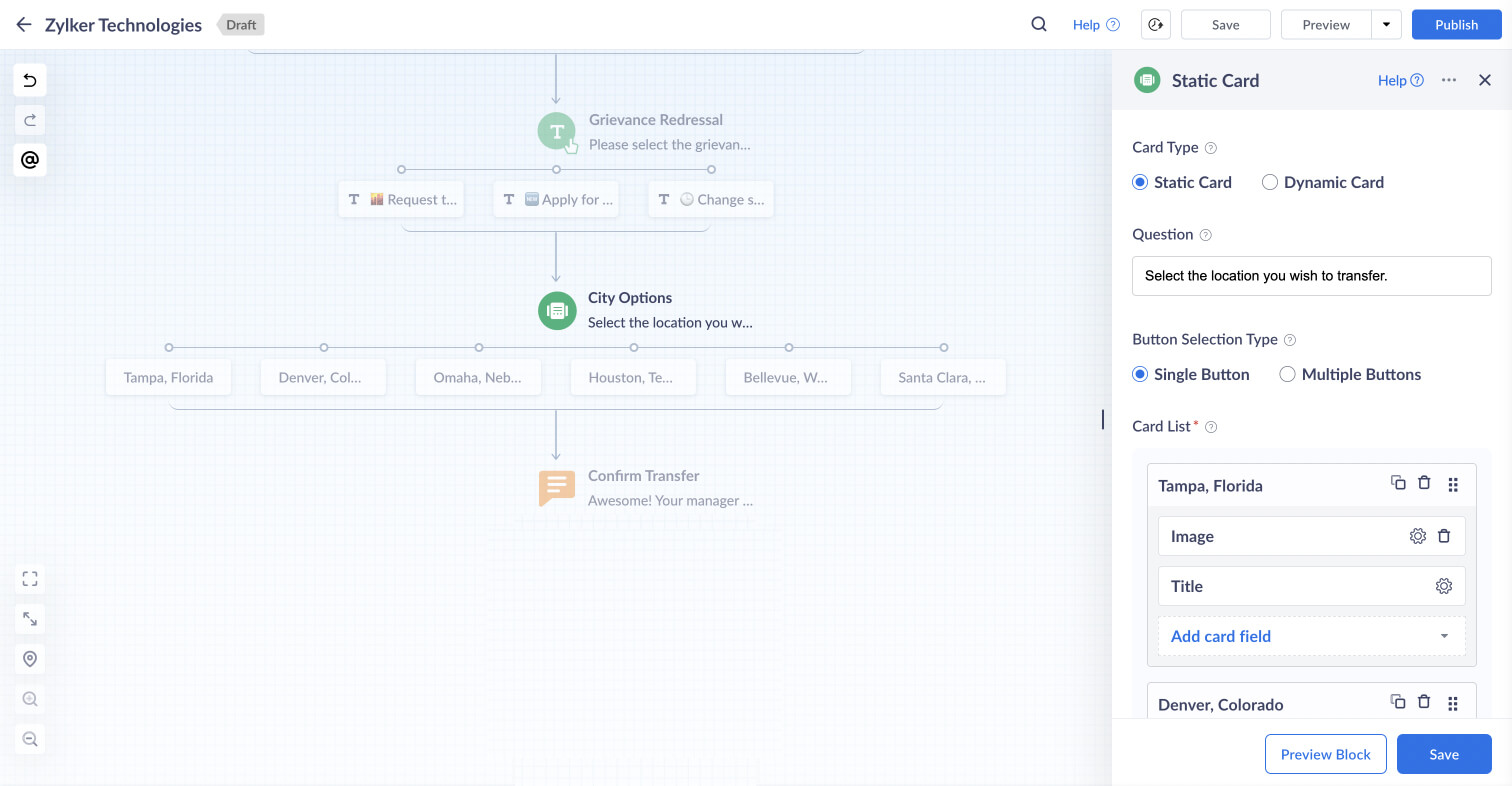Zoom in on the canvas

(x=30, y=699)
